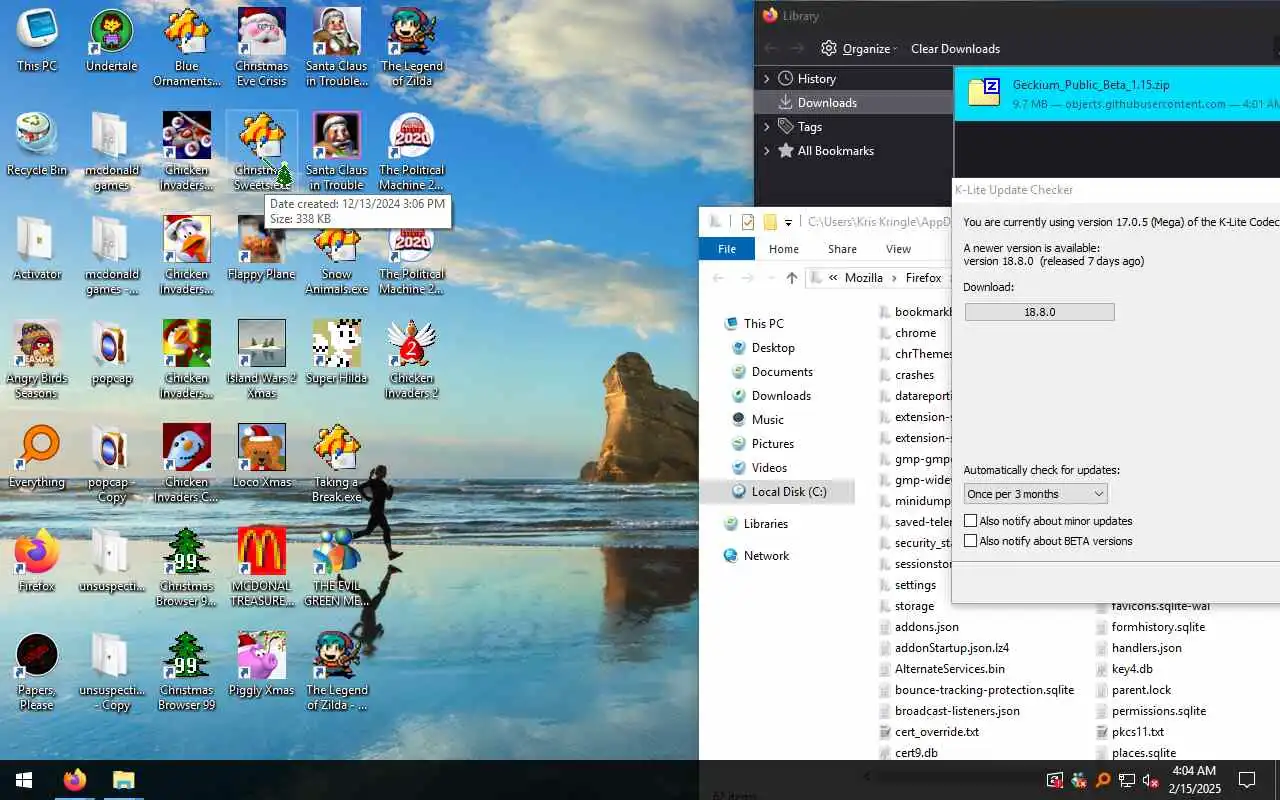1280x800 pixels.
Task: Open the Explorer quick access toolbar dropdown
Action: [x=788, y=222]
